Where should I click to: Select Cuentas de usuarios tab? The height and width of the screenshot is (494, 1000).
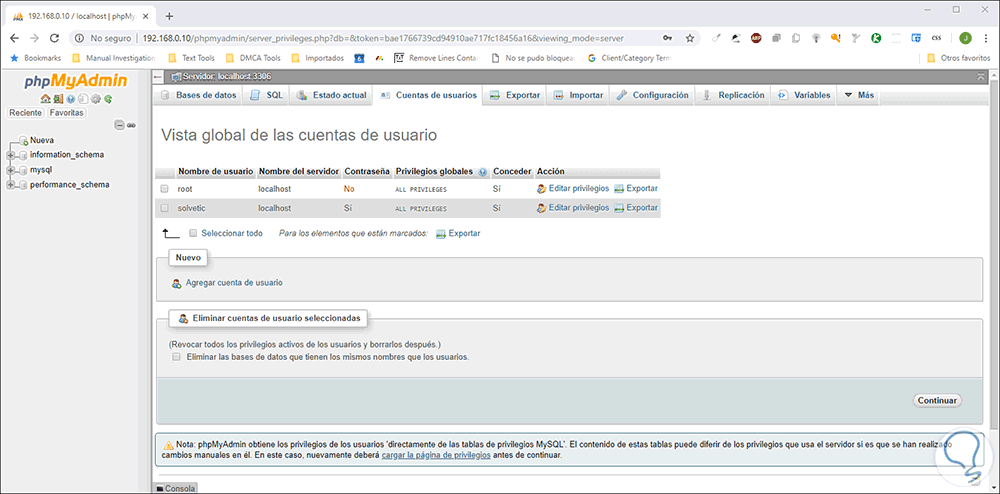(428, 95)
